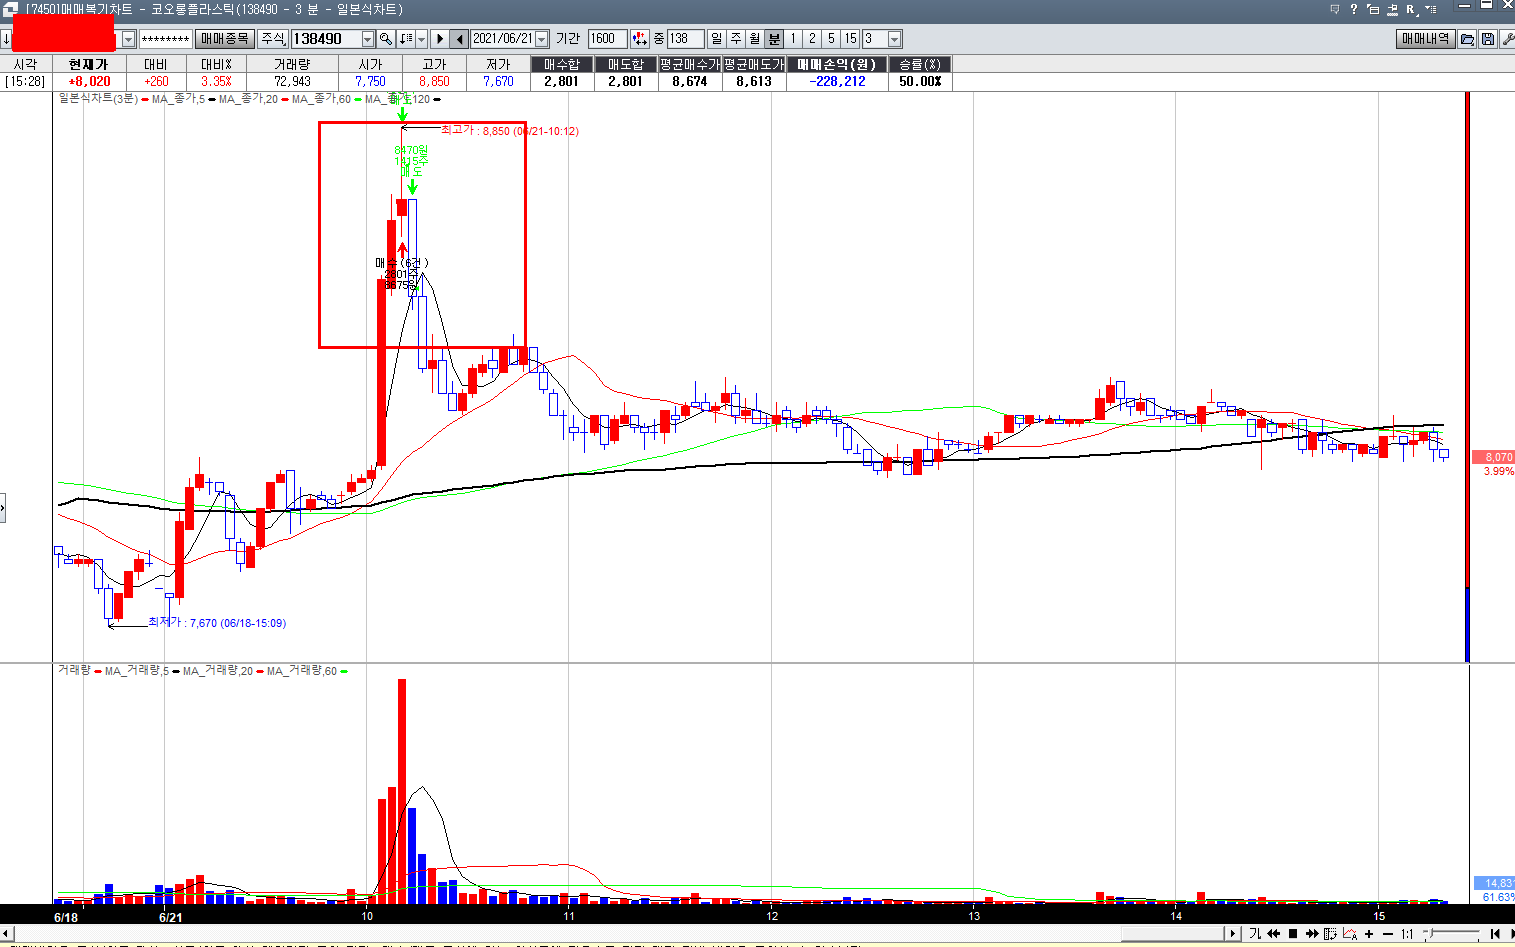Screen dimensions: 1515x947
Task: Open the date 2021/06/21 dropdown
Action: [542, 39]
